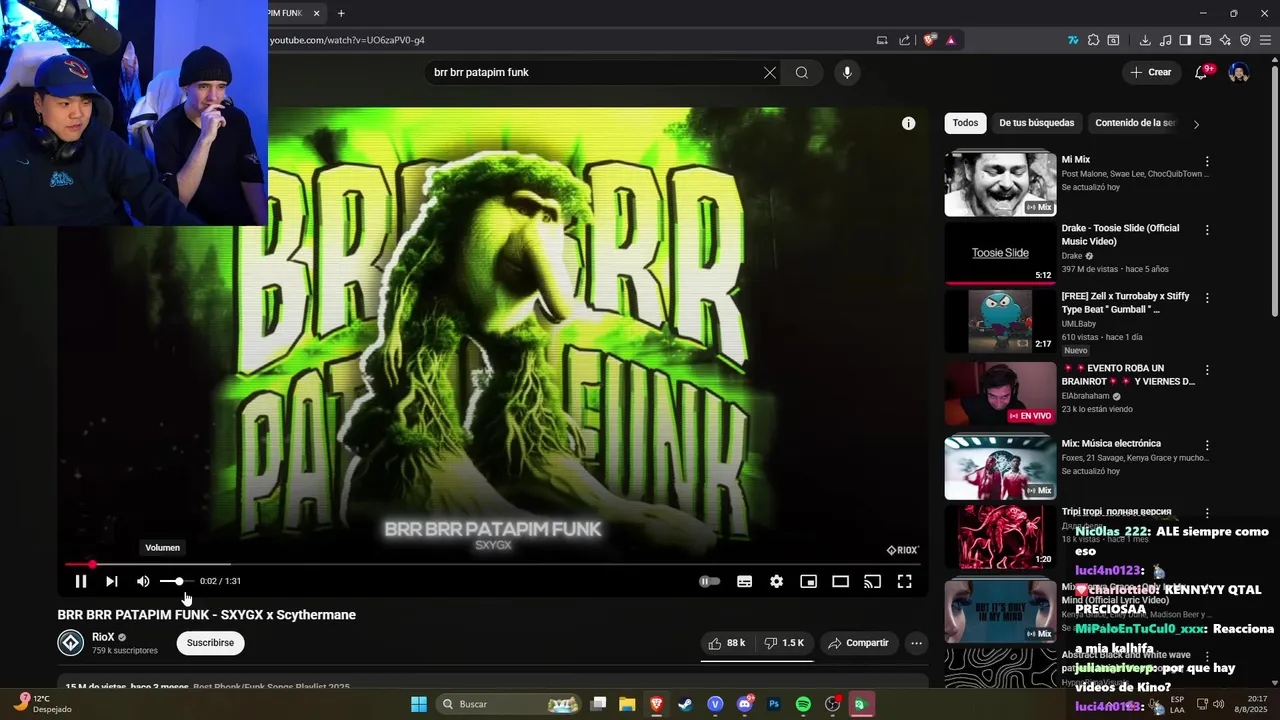Screen dimensions: 1280x720
Task: Start voice search with the microphone
Action: 847,72
